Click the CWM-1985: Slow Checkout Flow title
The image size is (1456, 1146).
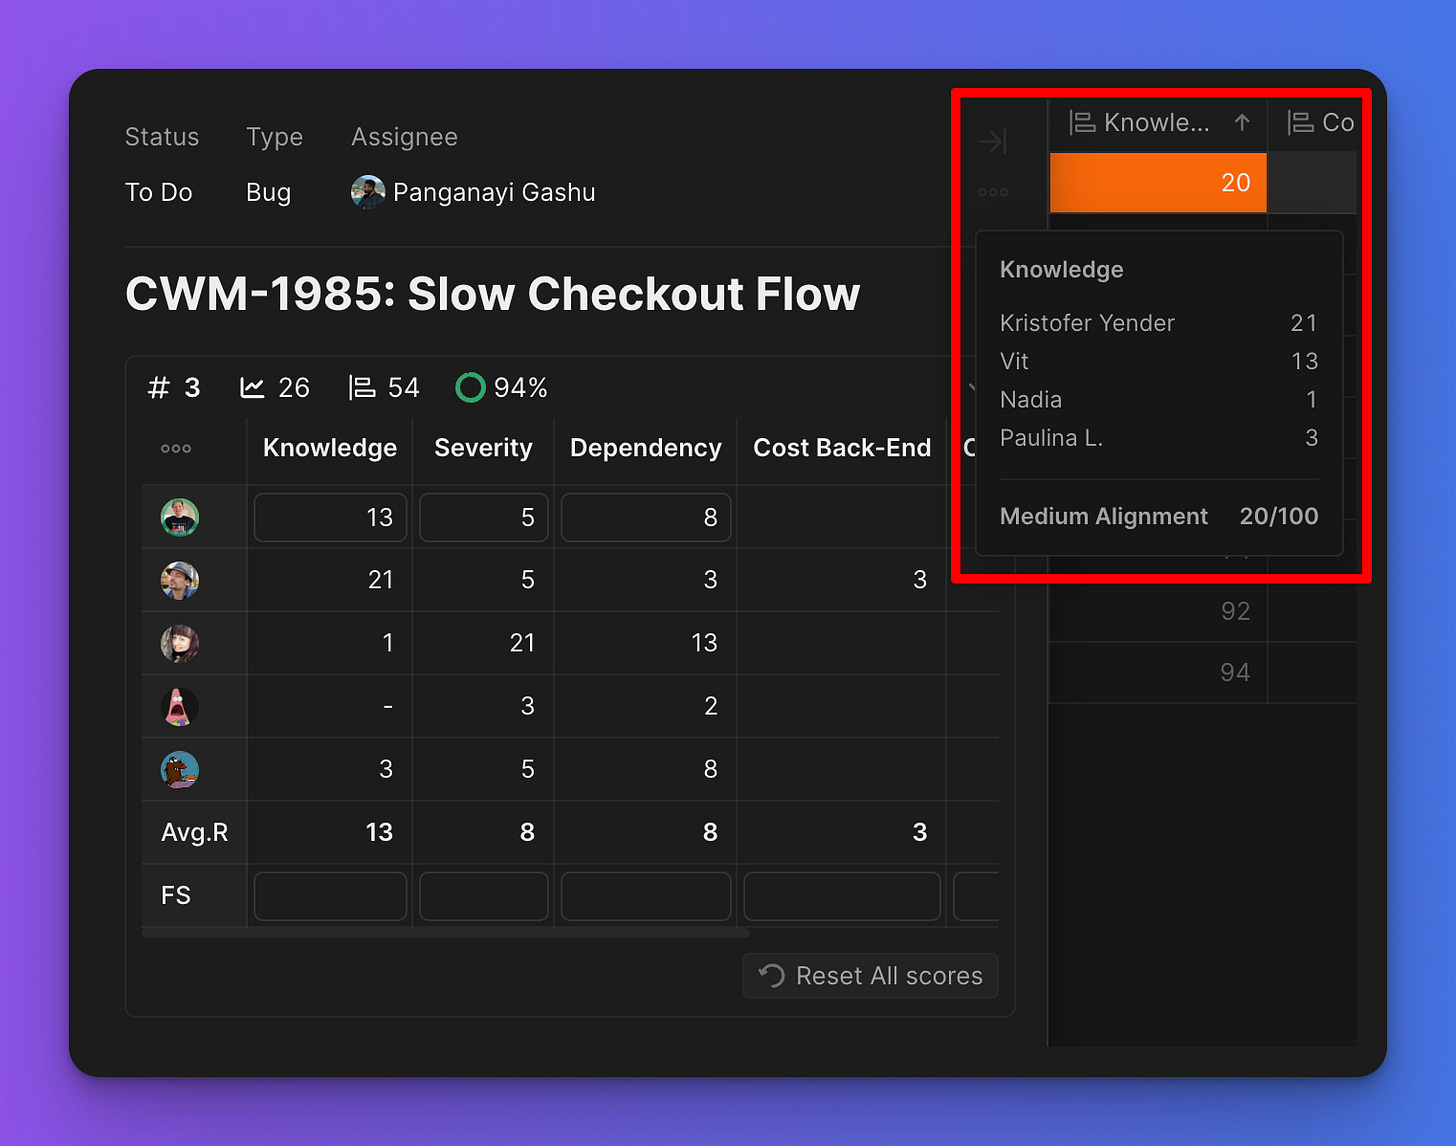[492, 294]
